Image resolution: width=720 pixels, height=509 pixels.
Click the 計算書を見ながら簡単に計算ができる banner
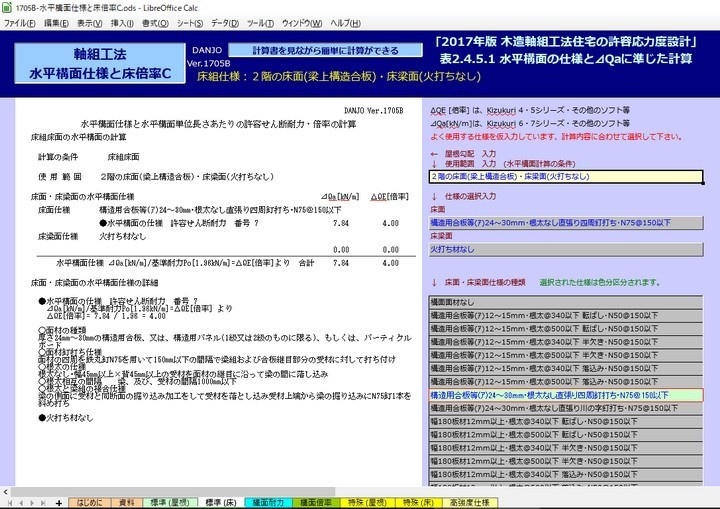pos(326,51)
